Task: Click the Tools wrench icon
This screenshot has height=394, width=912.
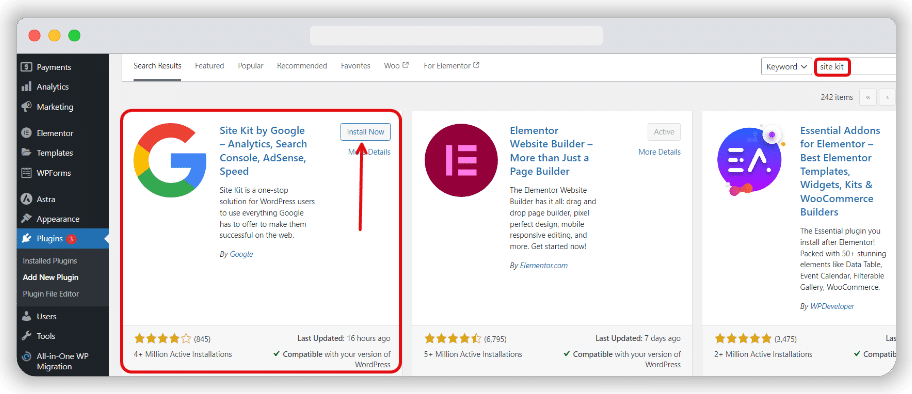Action: point(26,336)
